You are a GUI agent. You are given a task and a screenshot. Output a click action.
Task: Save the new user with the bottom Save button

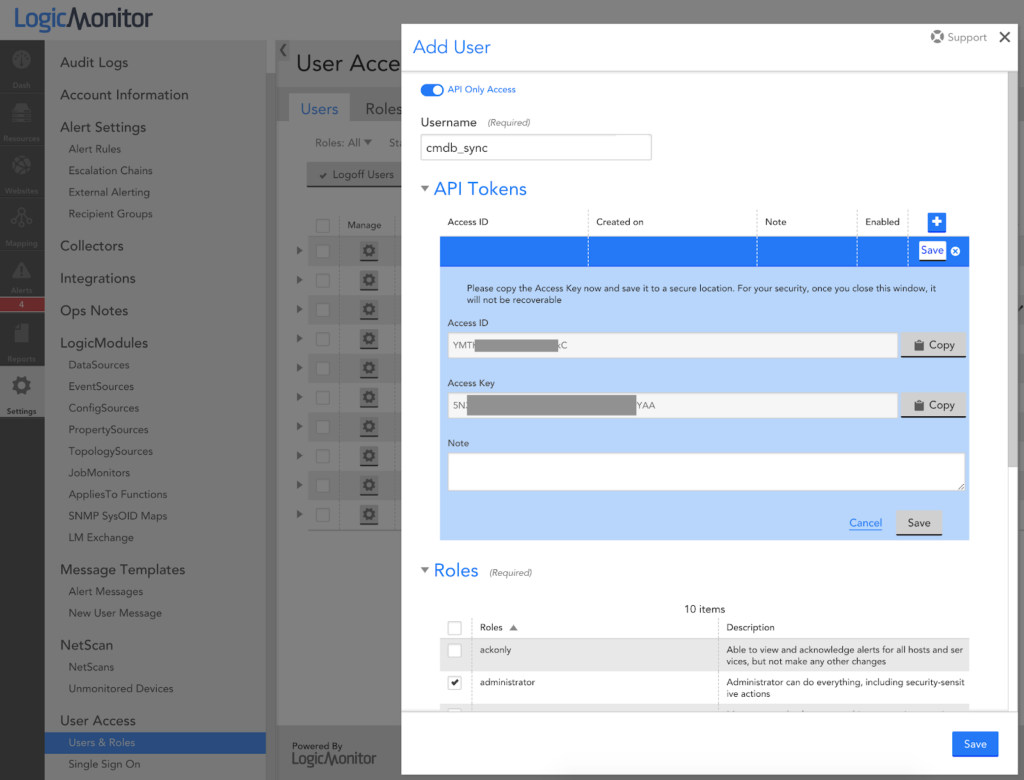click(x=974, y=744)
